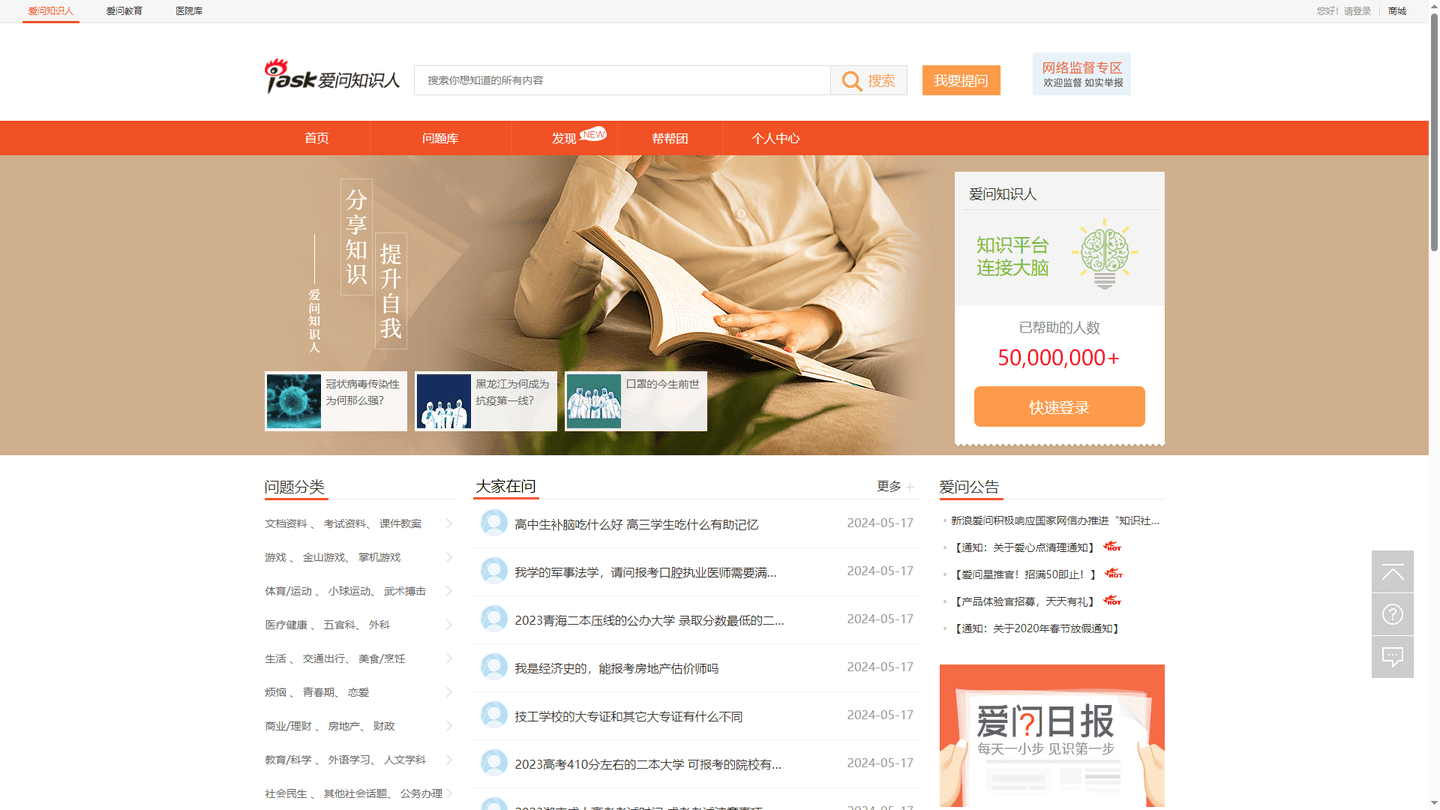
Task: Open announcement 关于2020年春节放假通知
Action: [1036, 628]
